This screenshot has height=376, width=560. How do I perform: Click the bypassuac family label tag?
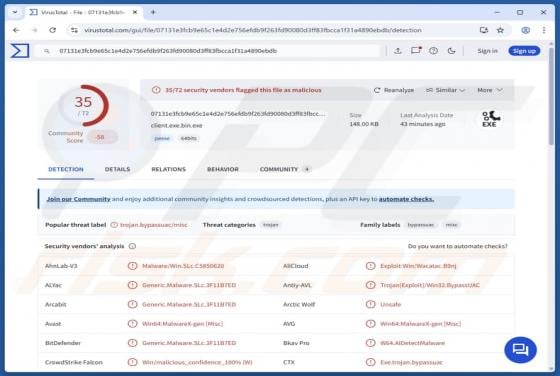click(421, 225)
